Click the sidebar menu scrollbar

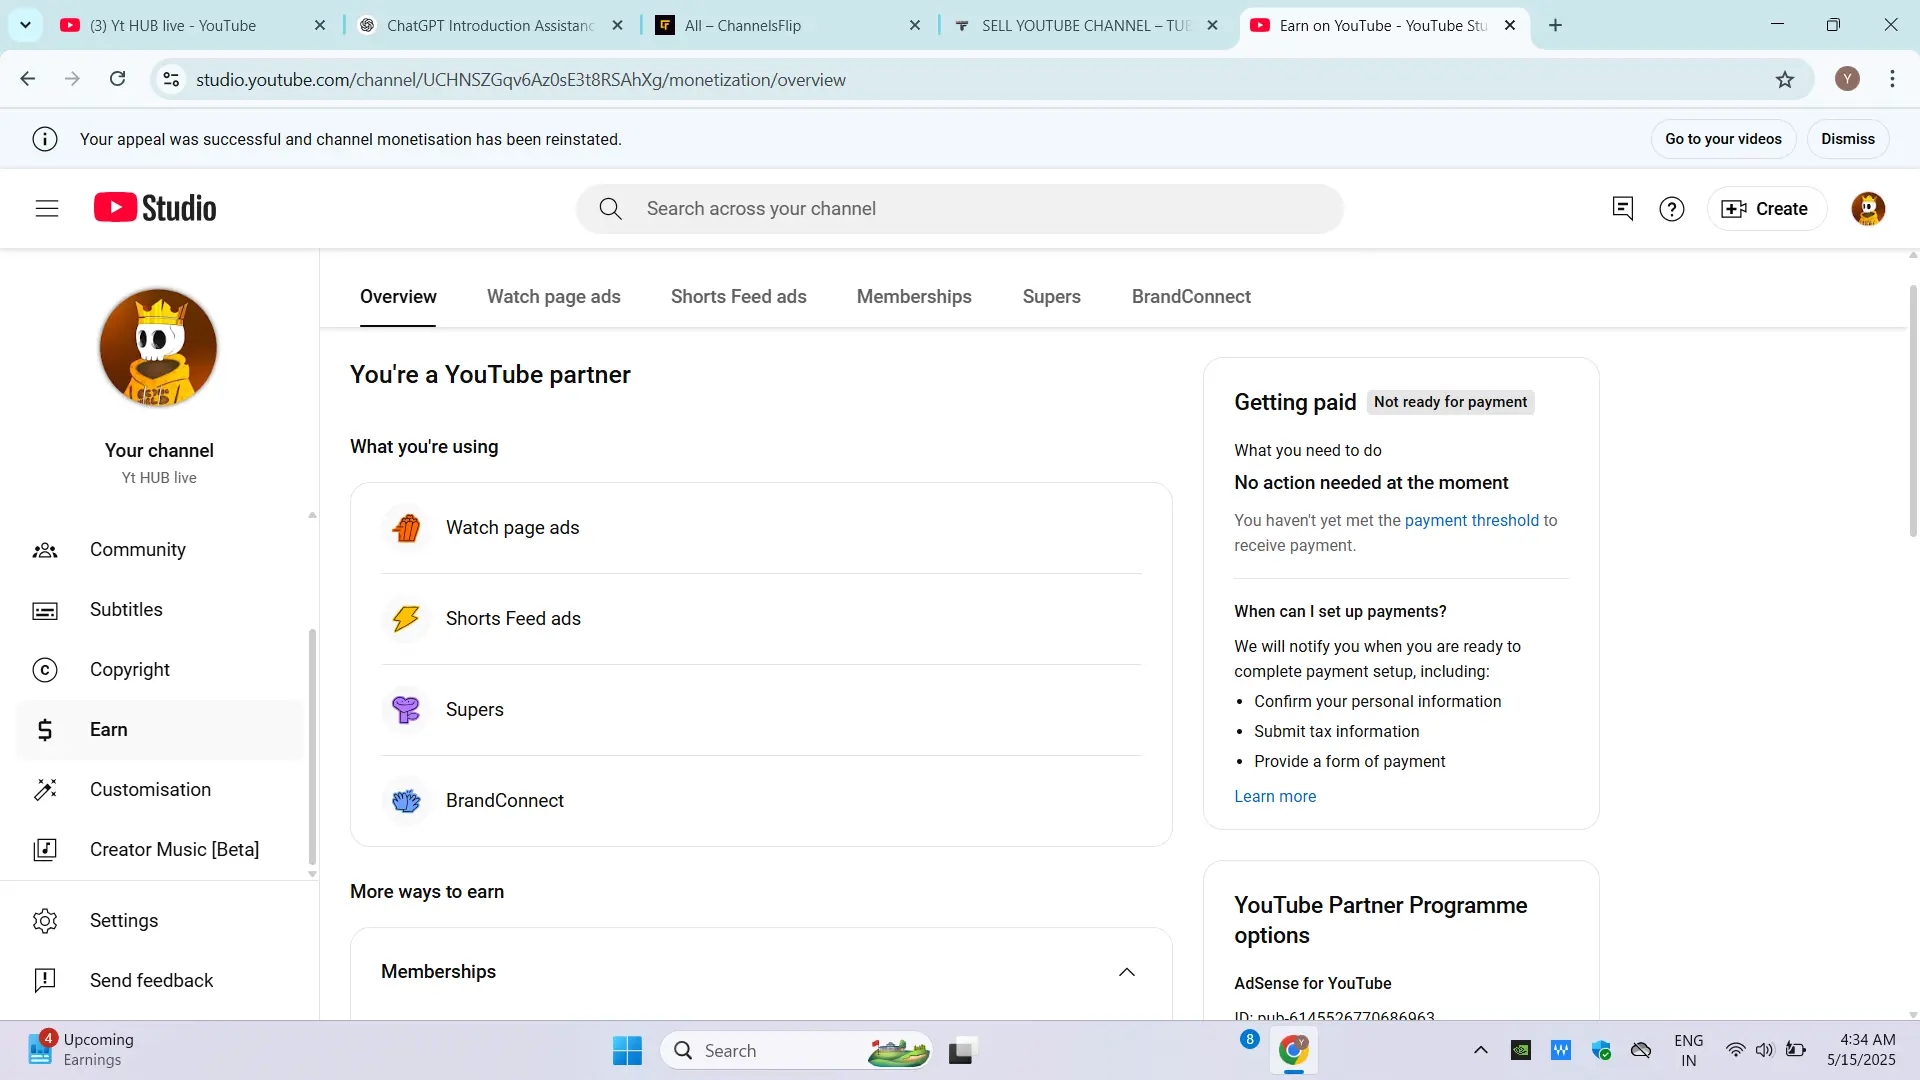312,745
